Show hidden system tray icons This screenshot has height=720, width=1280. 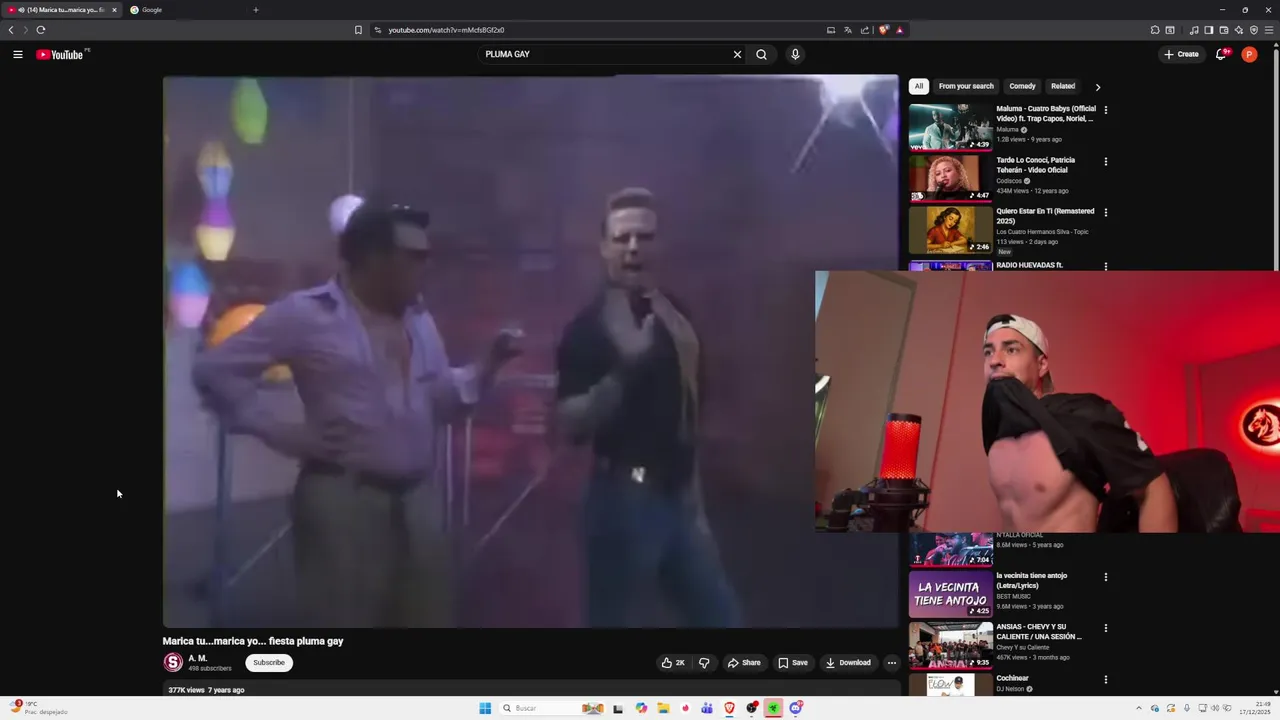click(1138, 708)
